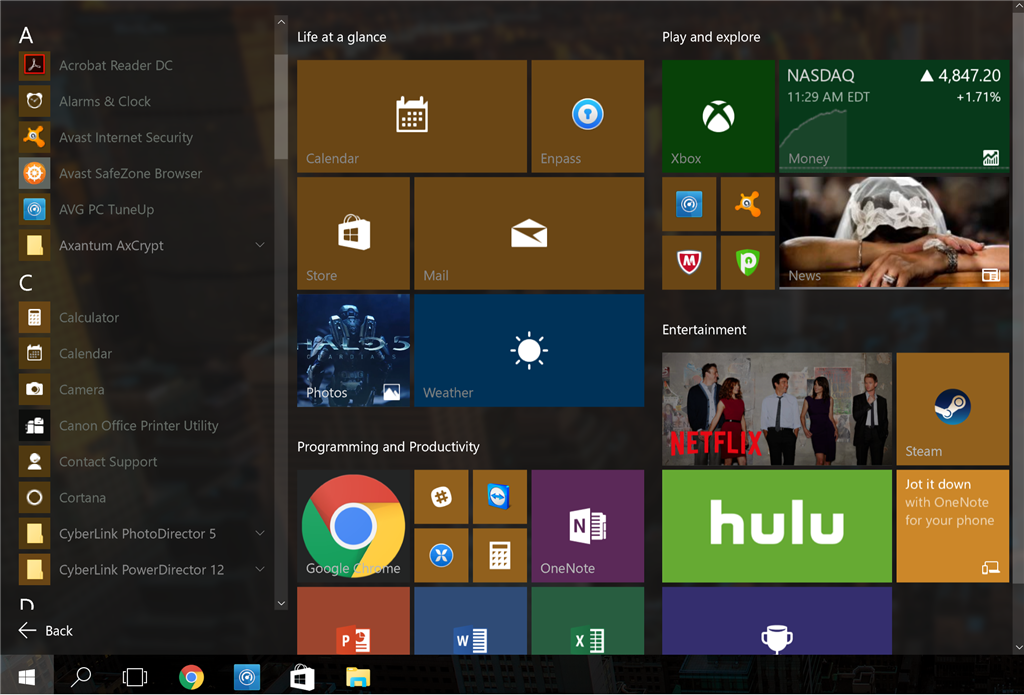
Task: Click app list scrollbar down arrow
Action: pos(281,603)
